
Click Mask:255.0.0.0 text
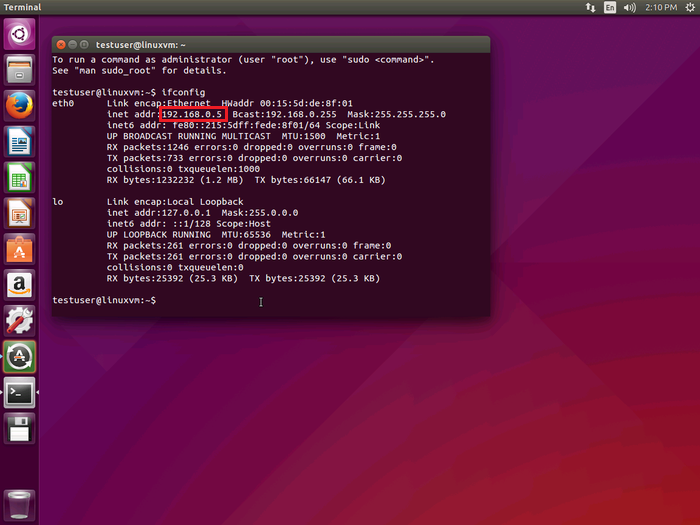pos(260,213)
